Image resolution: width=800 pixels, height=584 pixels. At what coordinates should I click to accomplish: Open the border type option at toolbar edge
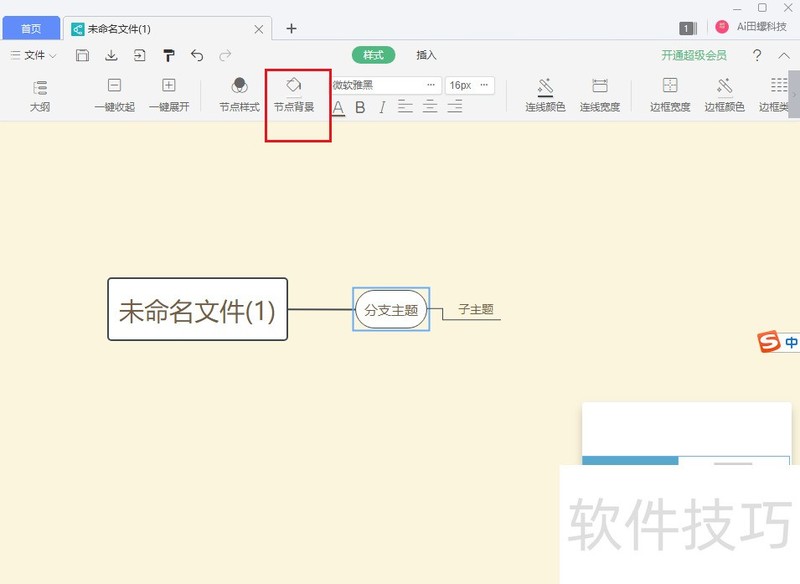[x=774, y=95]
